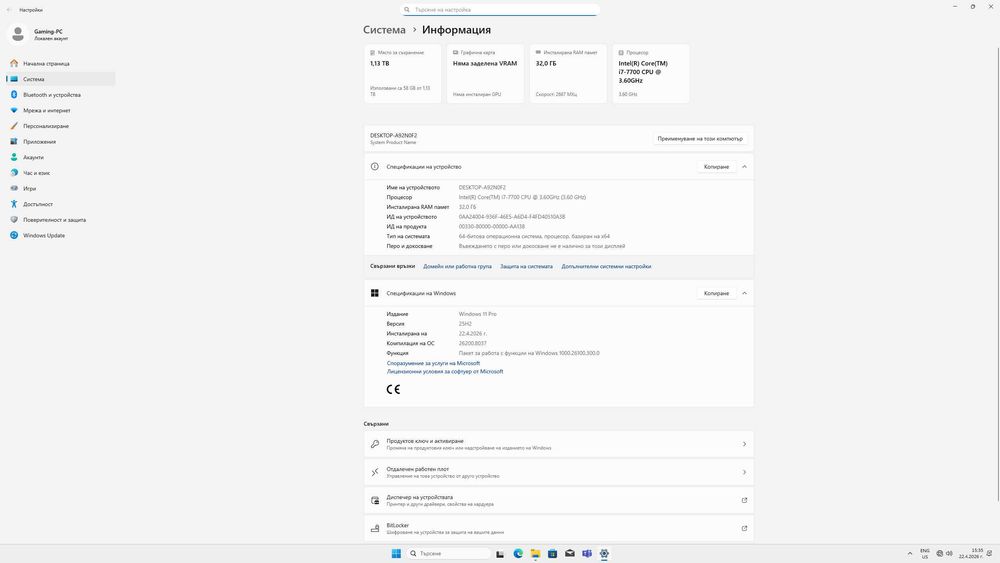Screen dimensions: 1000x563
Task: Open the RAM card showing 32,0 ГБ
Action: click(568, 73)
